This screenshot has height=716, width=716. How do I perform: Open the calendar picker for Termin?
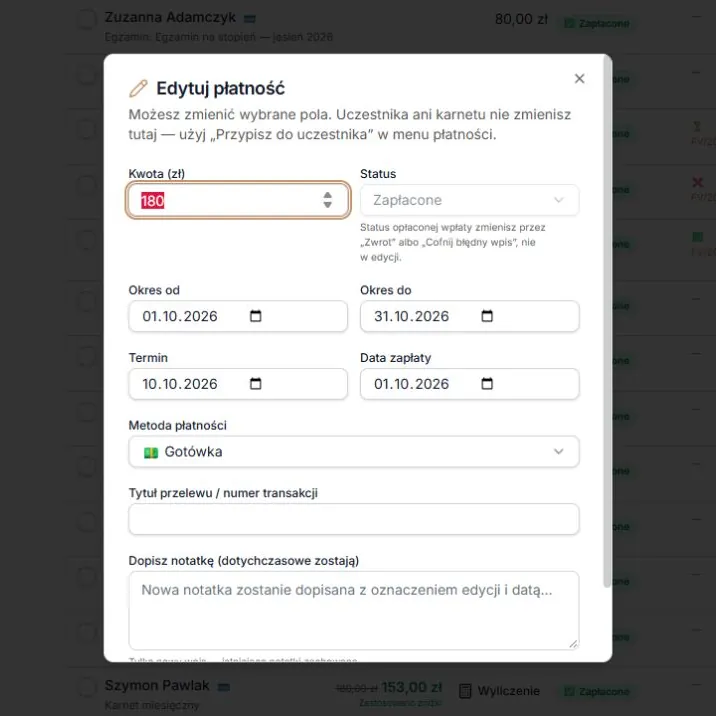coord(256,384)
